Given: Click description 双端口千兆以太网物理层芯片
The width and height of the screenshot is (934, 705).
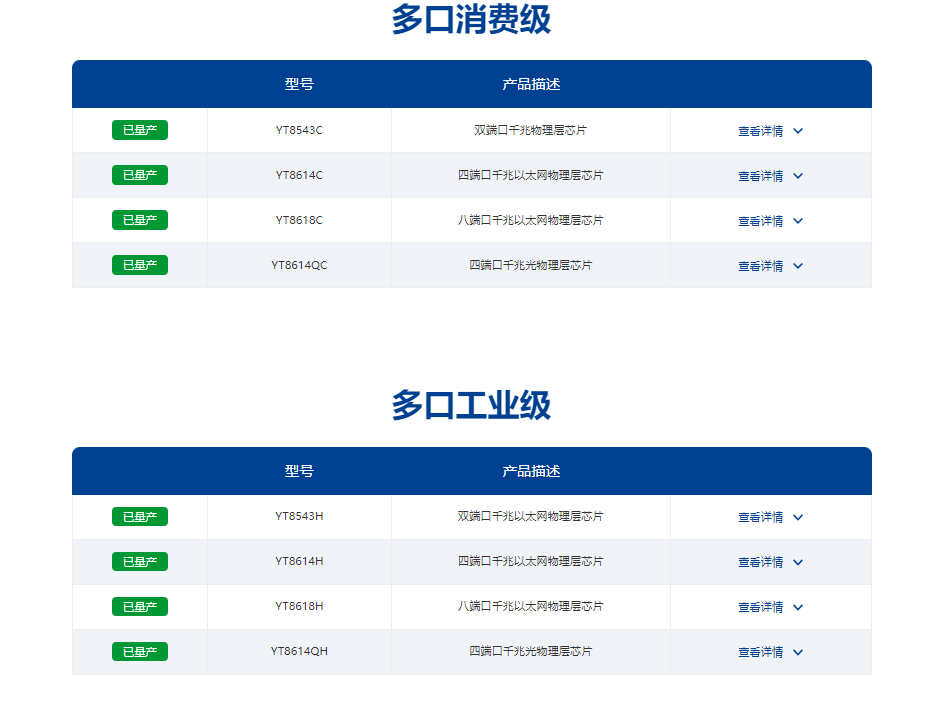Looking at the screenshot, I should [x=530, y=516].
